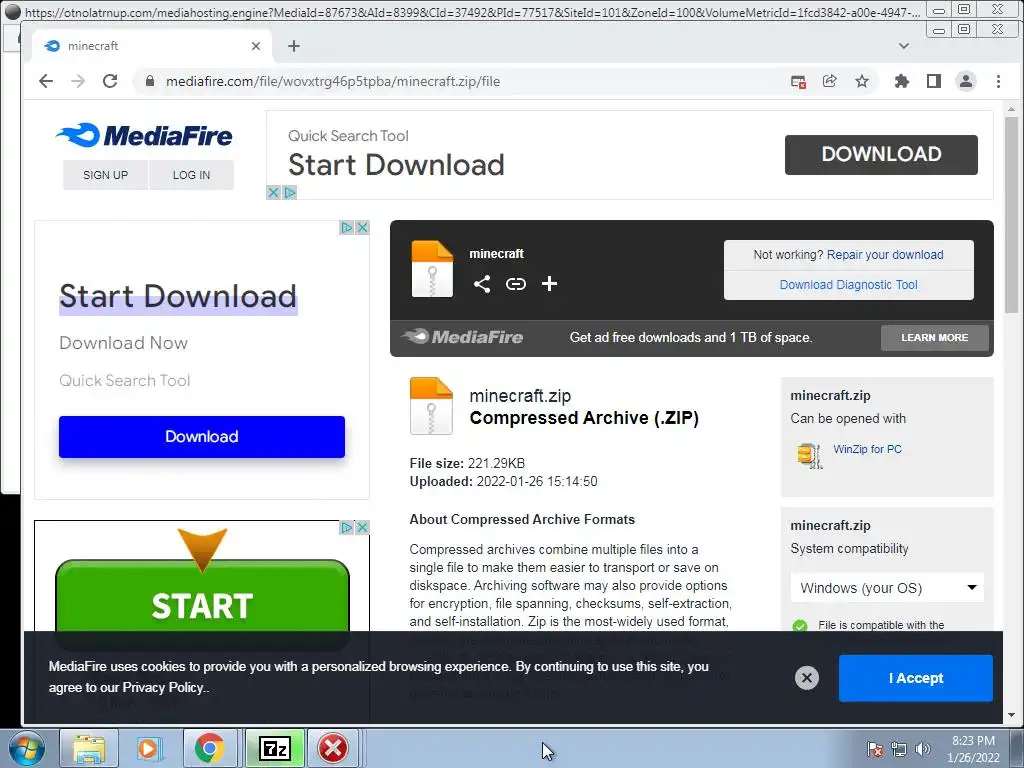1024x768 pixels.
Task: Click the Download Now ad text
Action: pyautogui.click(x=123, y=343)
